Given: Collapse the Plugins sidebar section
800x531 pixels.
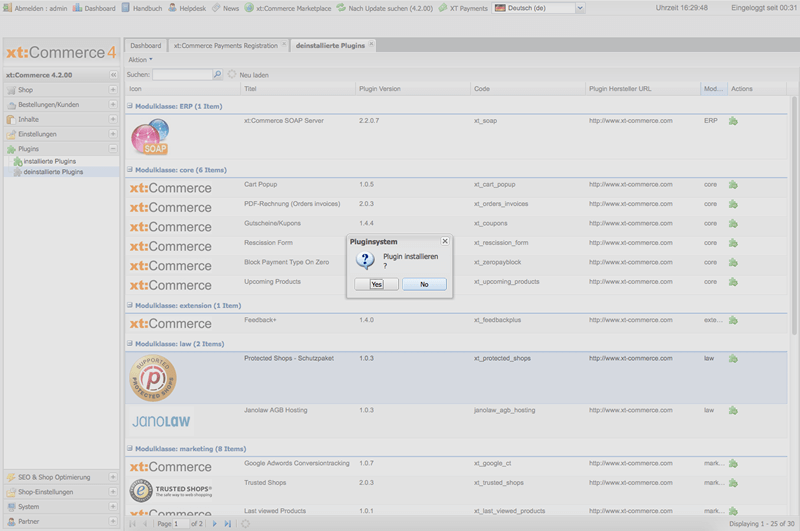Looking at the screenshot, I should point(113,149).
